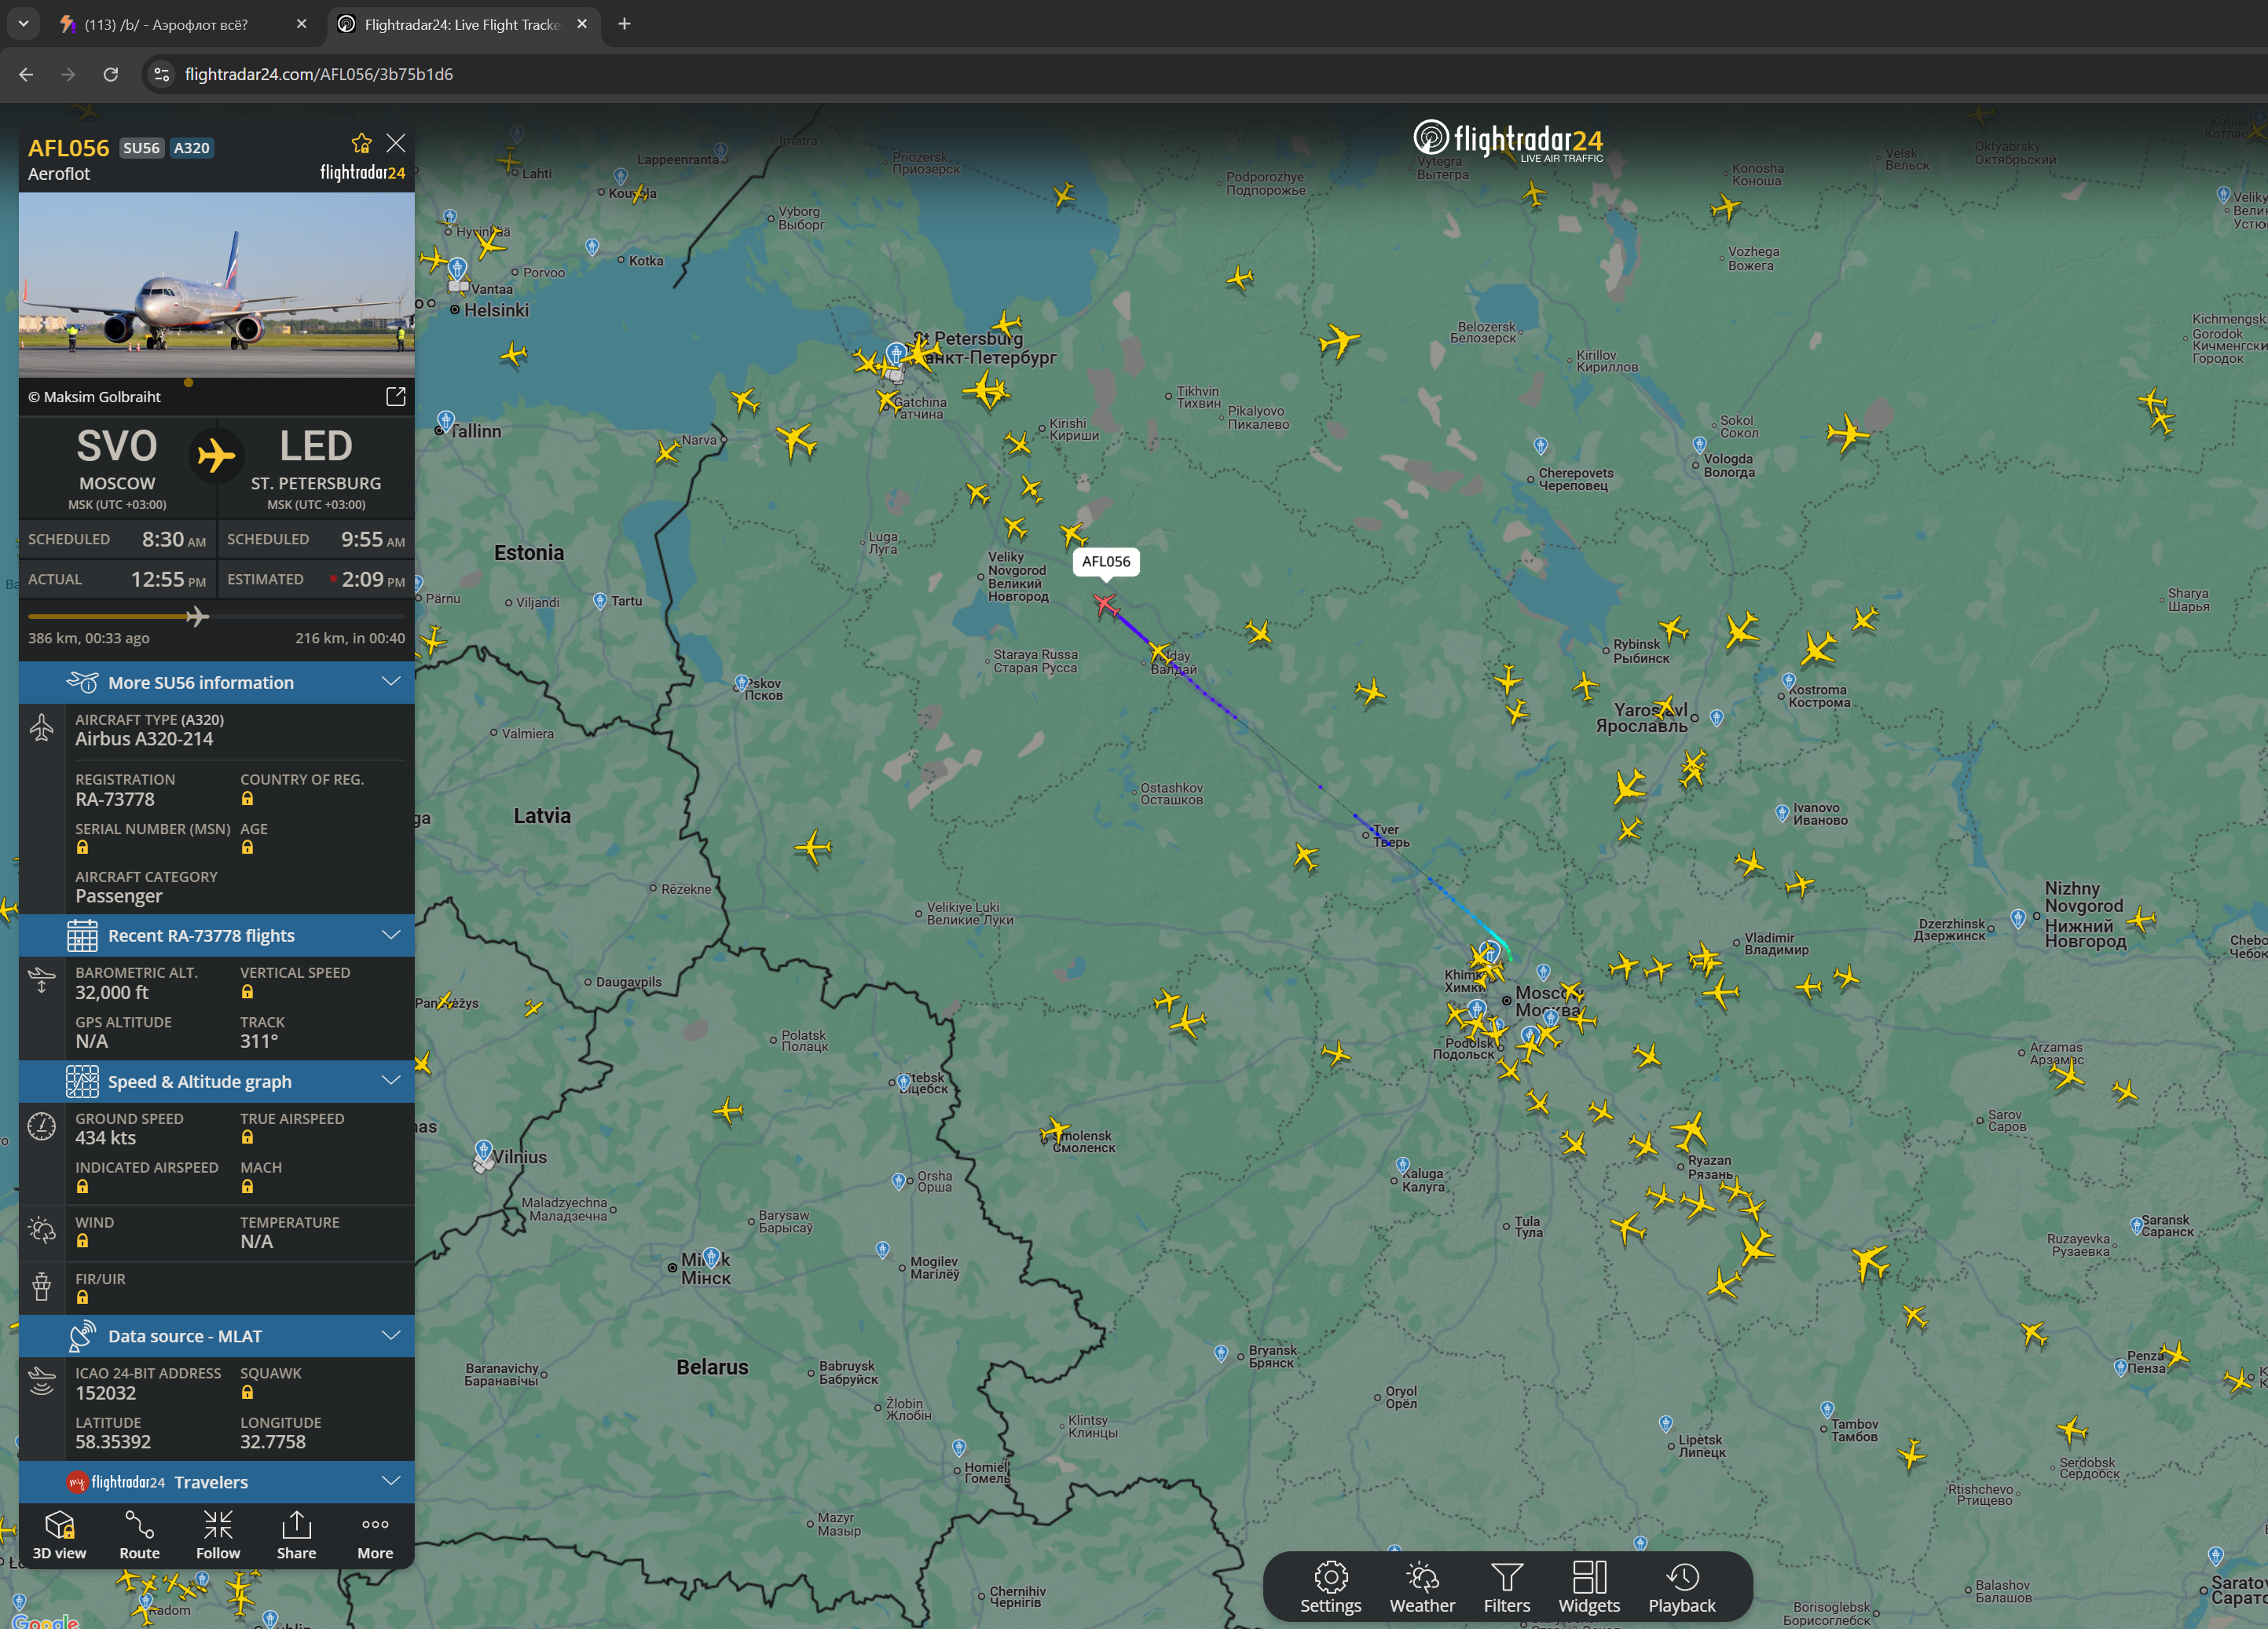Expand Speed & Altitude graph section
Screen dimensions: 2268x1629
[217, 1081]
